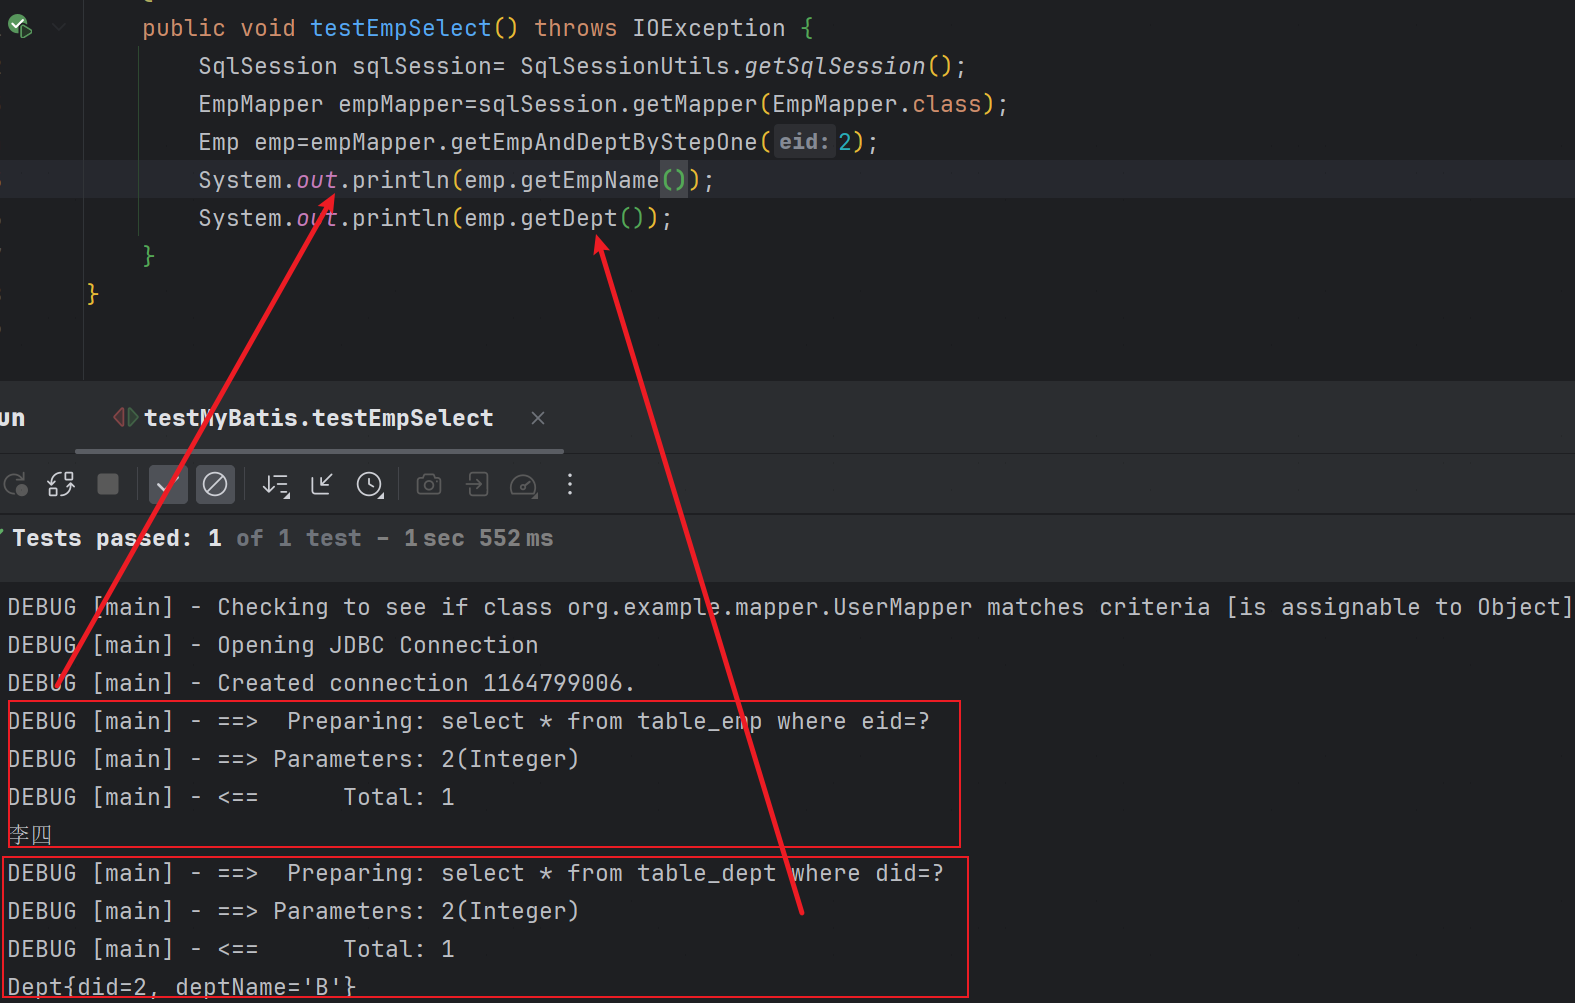Click 'select * from table_dept' log line

coord(475,873)
